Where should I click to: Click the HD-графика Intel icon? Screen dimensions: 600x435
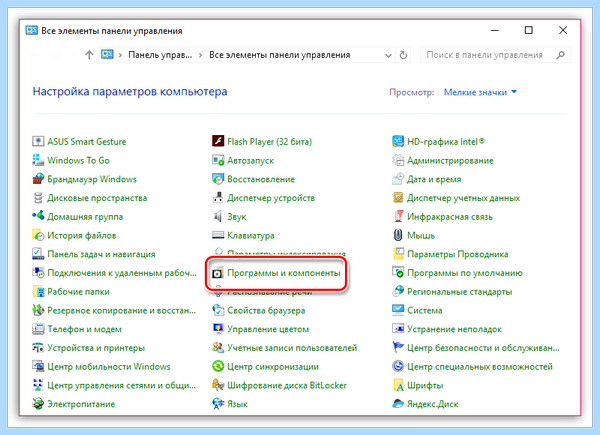point(398,142)
